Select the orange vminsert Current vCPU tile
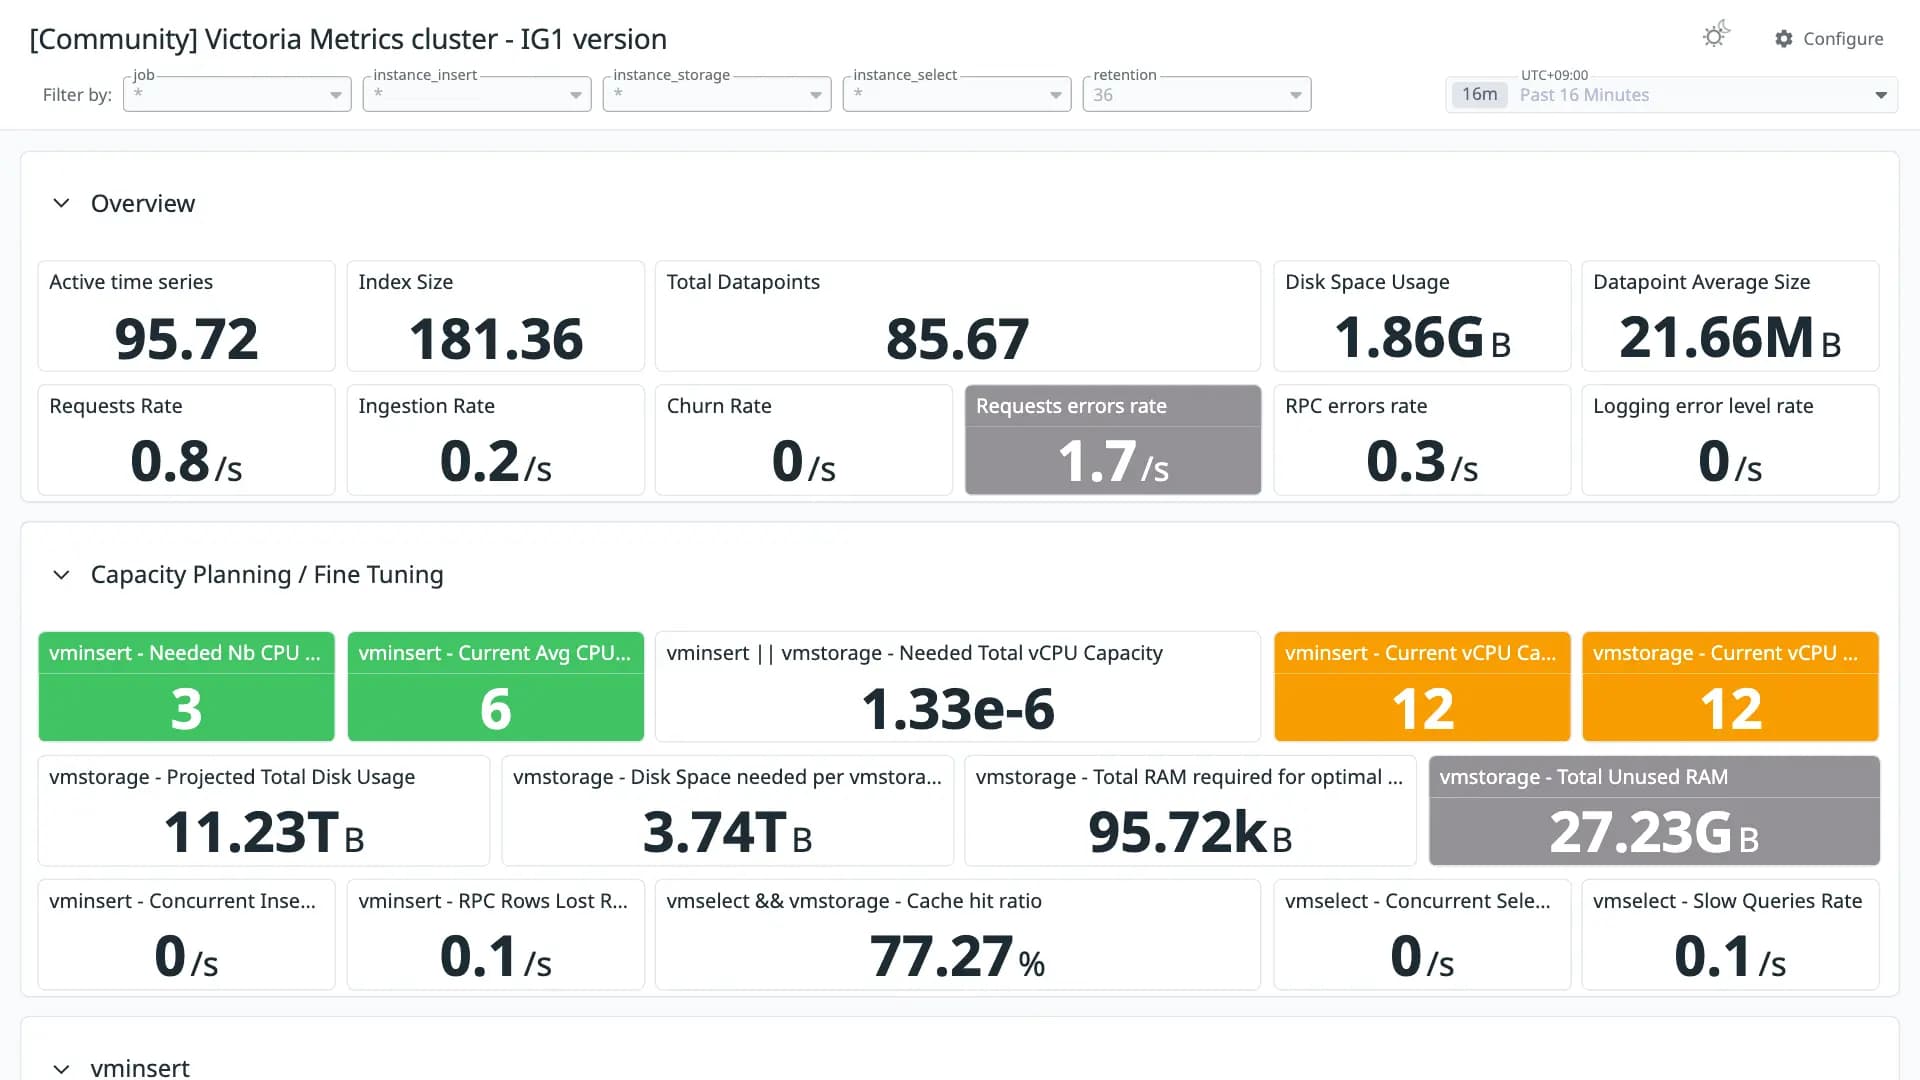The image size is (1920, 1080). [1422, 687]
